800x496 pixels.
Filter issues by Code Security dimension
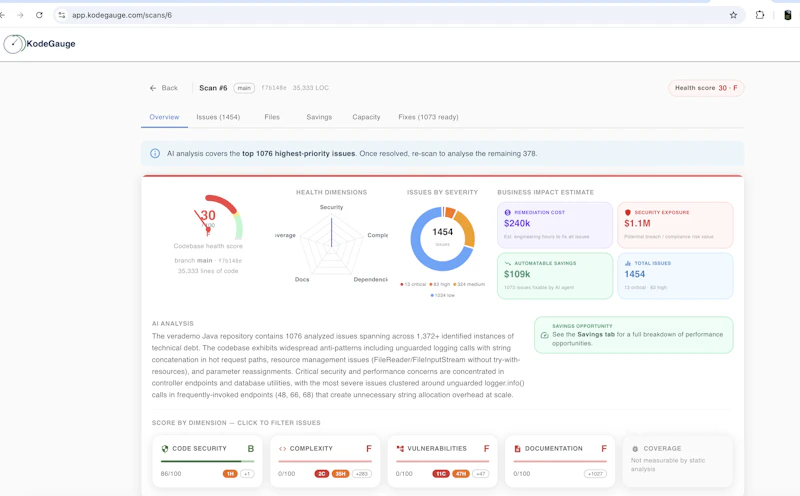point(208,461)
